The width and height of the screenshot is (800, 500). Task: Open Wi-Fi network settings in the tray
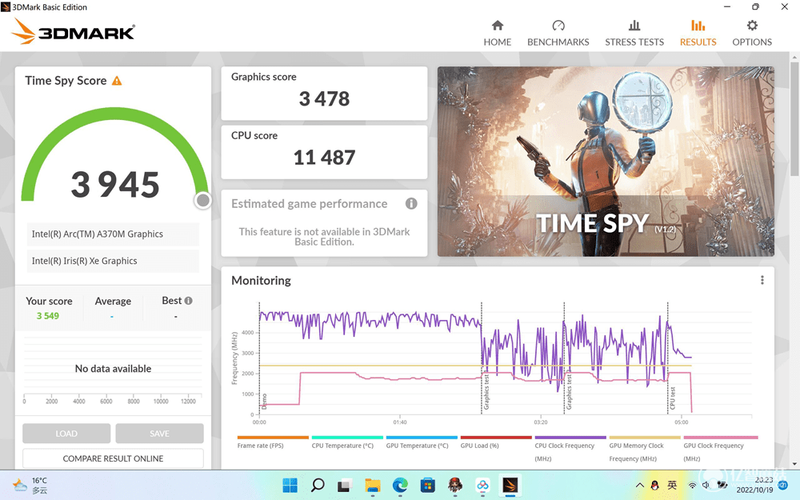tap(692, 485)
